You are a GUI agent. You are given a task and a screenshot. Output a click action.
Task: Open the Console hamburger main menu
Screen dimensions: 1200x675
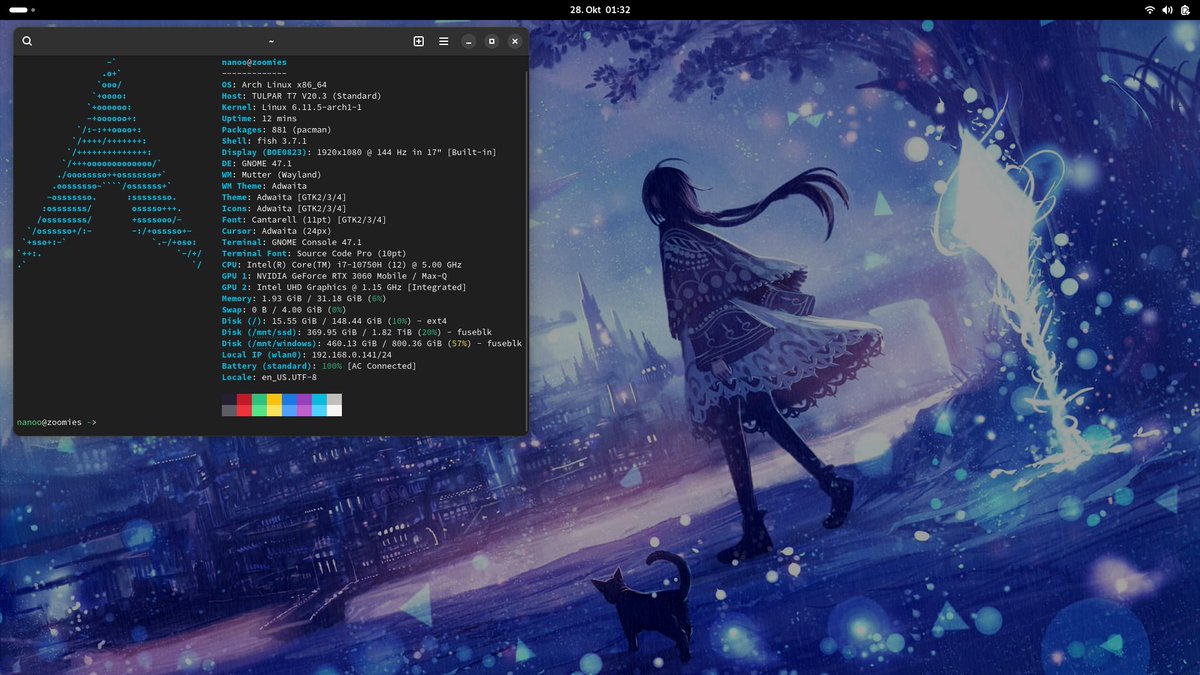click(444, 41)
